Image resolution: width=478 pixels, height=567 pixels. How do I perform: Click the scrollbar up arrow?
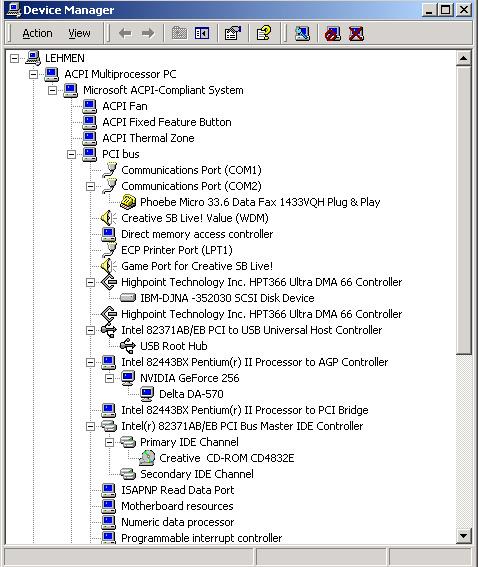(x=464, y=58)
